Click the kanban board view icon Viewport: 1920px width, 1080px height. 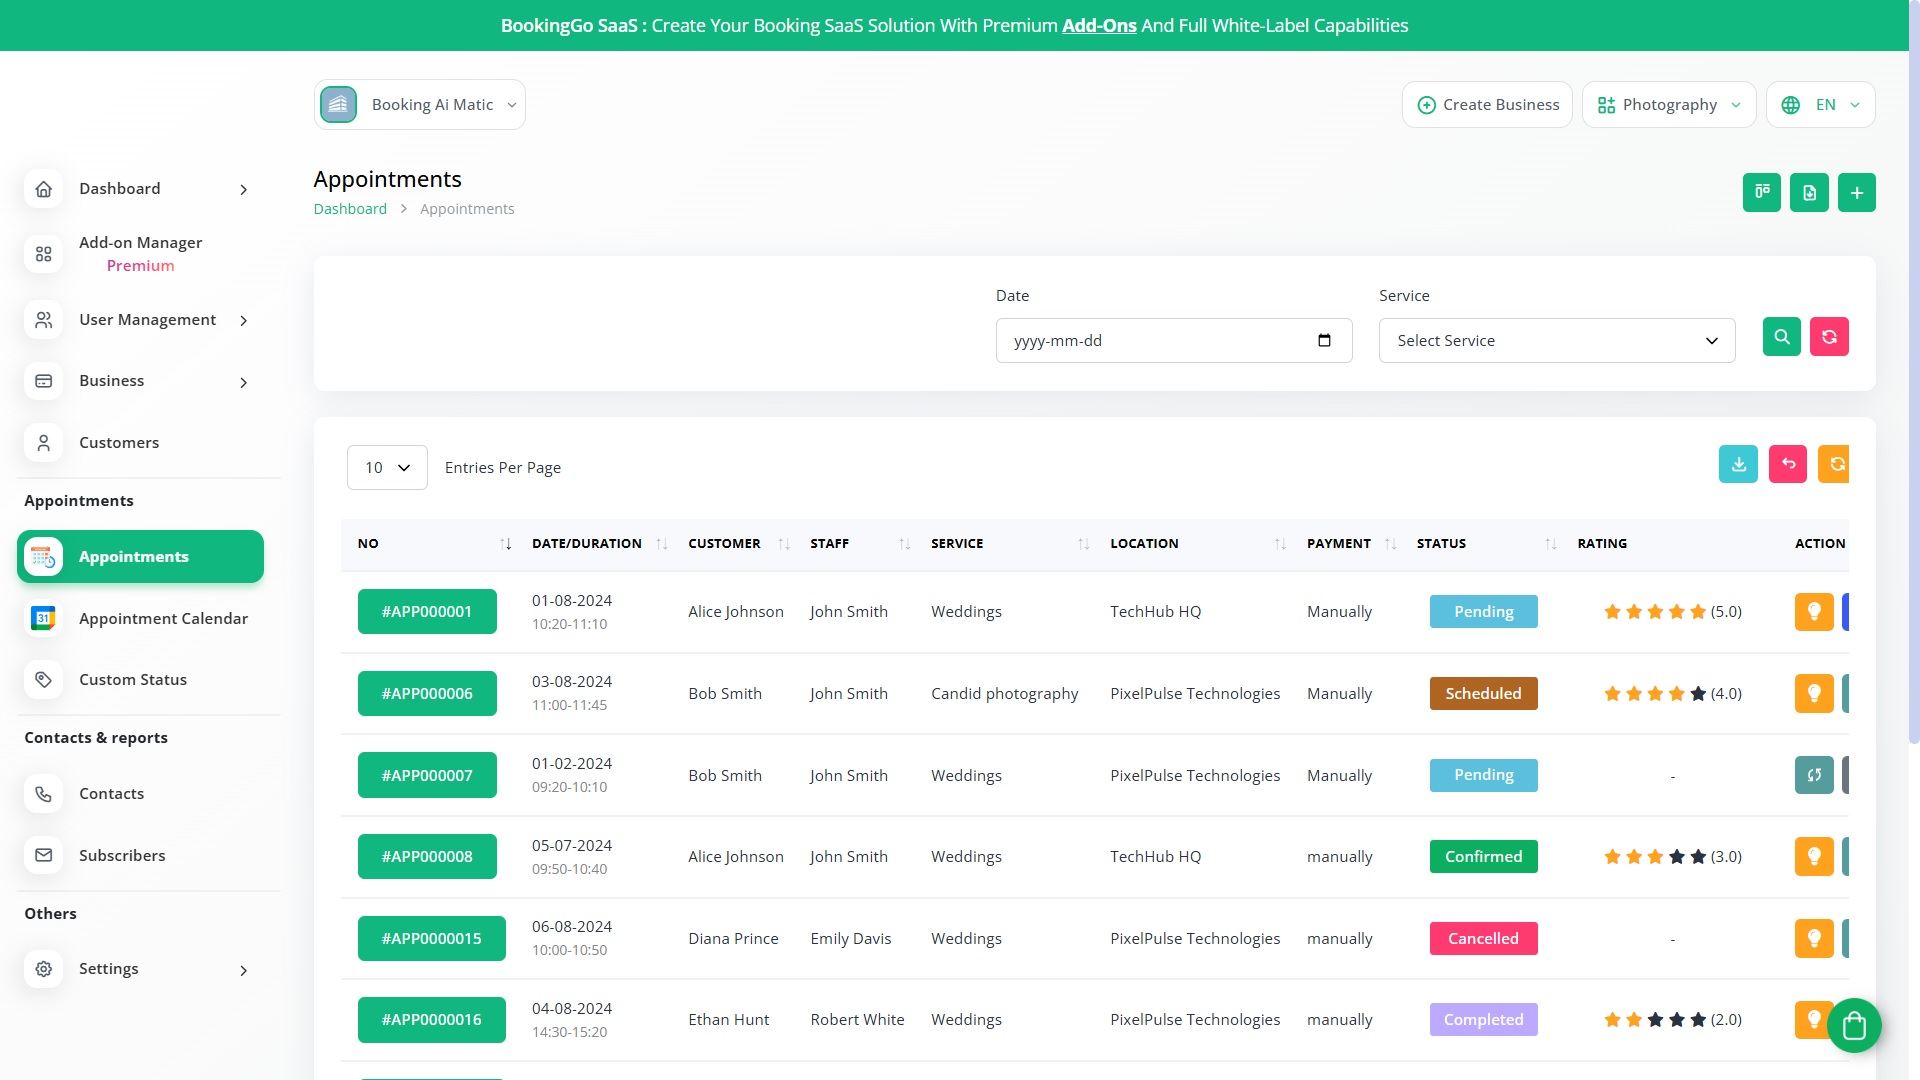point(1761,193)
